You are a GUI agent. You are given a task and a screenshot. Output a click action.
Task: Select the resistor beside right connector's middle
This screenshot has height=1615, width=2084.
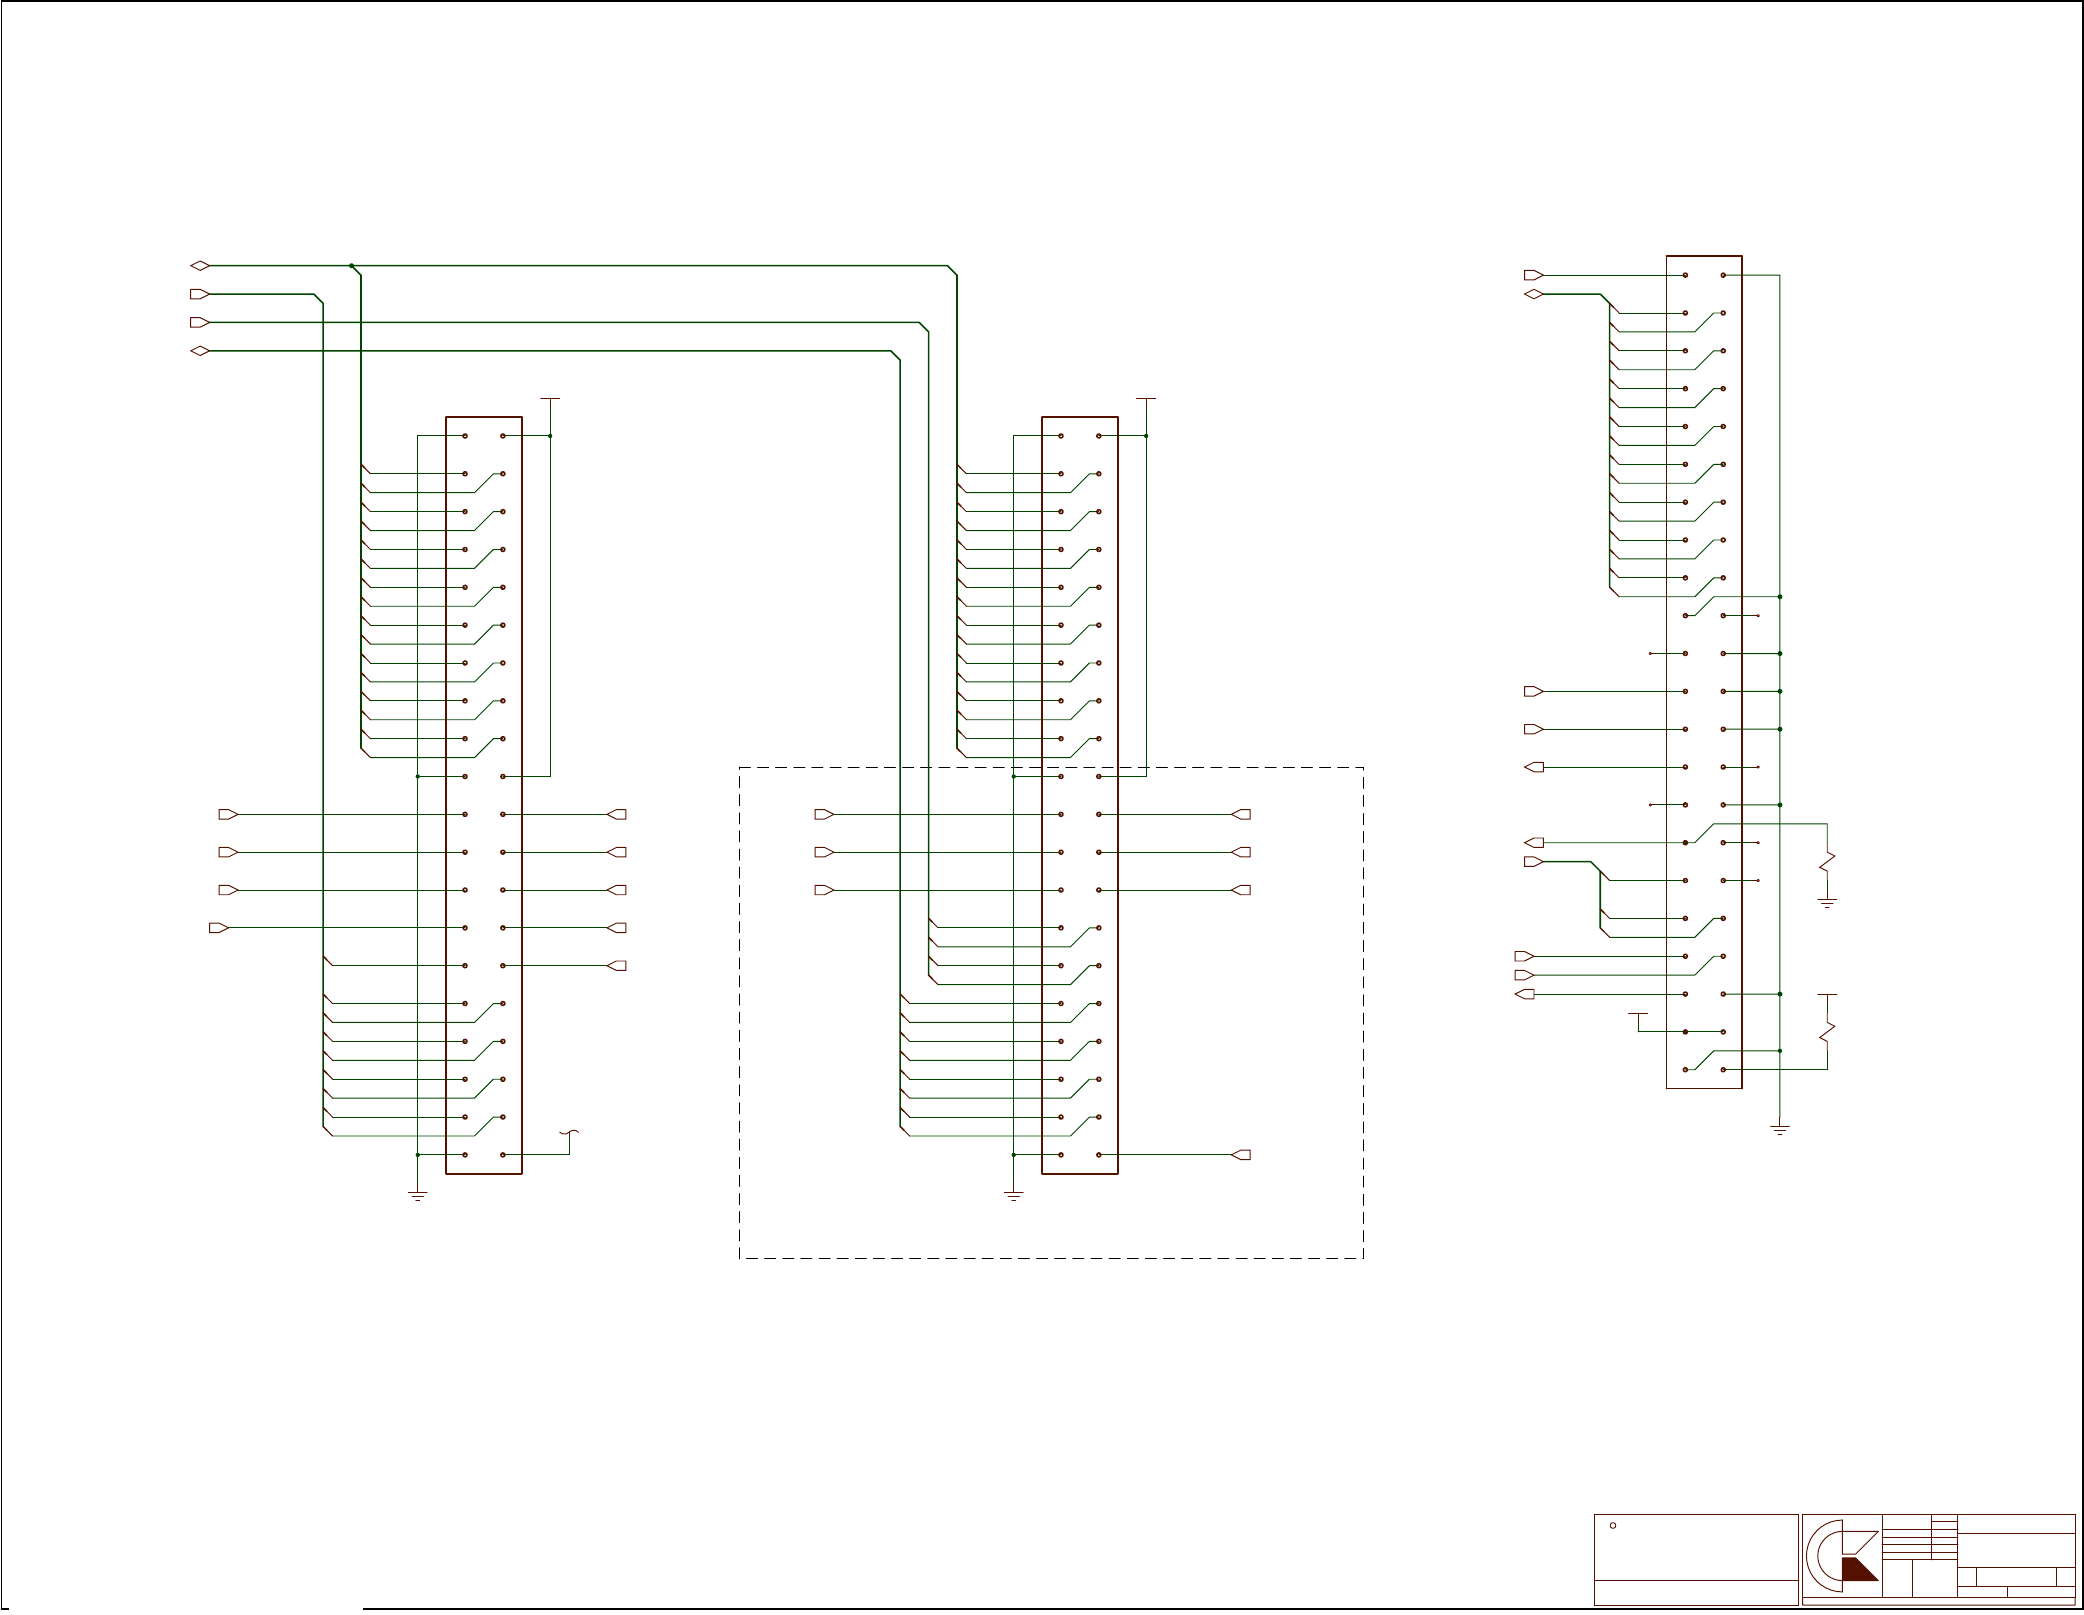(x=1827, y=860)
